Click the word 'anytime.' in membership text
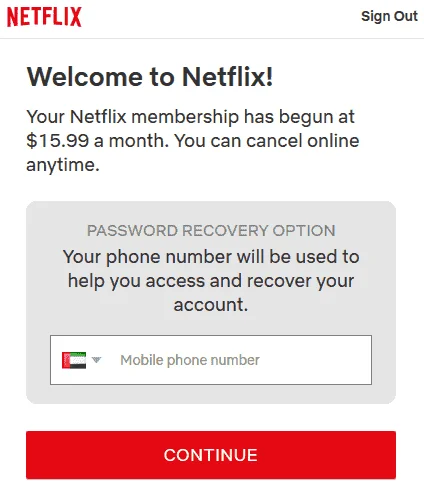This screenshot has height=495, width=424. [x=63, y=165]
